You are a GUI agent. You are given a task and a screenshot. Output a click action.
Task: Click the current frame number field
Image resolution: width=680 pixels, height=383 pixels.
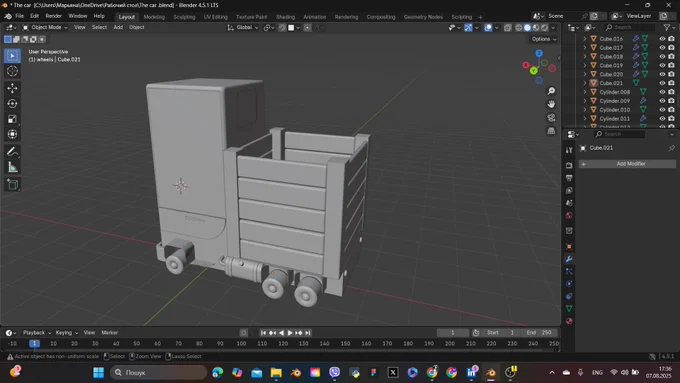point(453,333)
